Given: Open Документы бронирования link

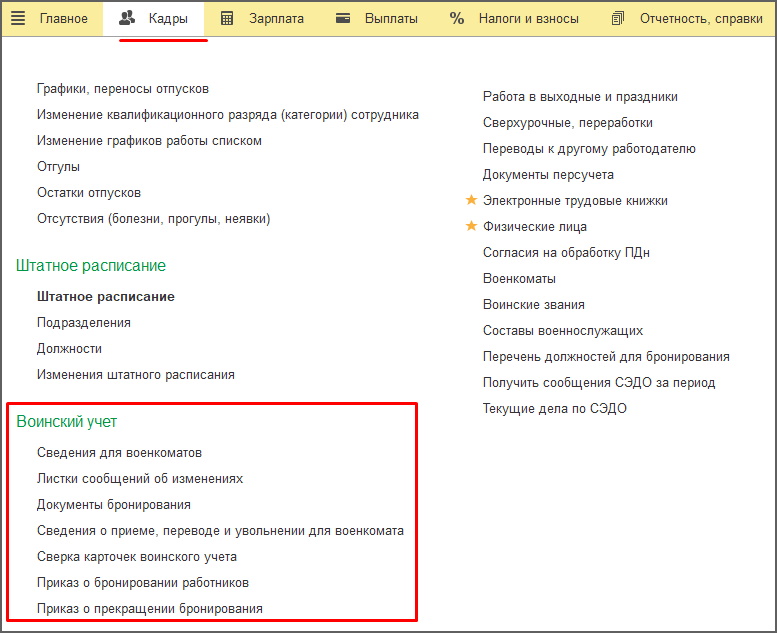Looking at the screenshot, I should click(x=114, y=505).
